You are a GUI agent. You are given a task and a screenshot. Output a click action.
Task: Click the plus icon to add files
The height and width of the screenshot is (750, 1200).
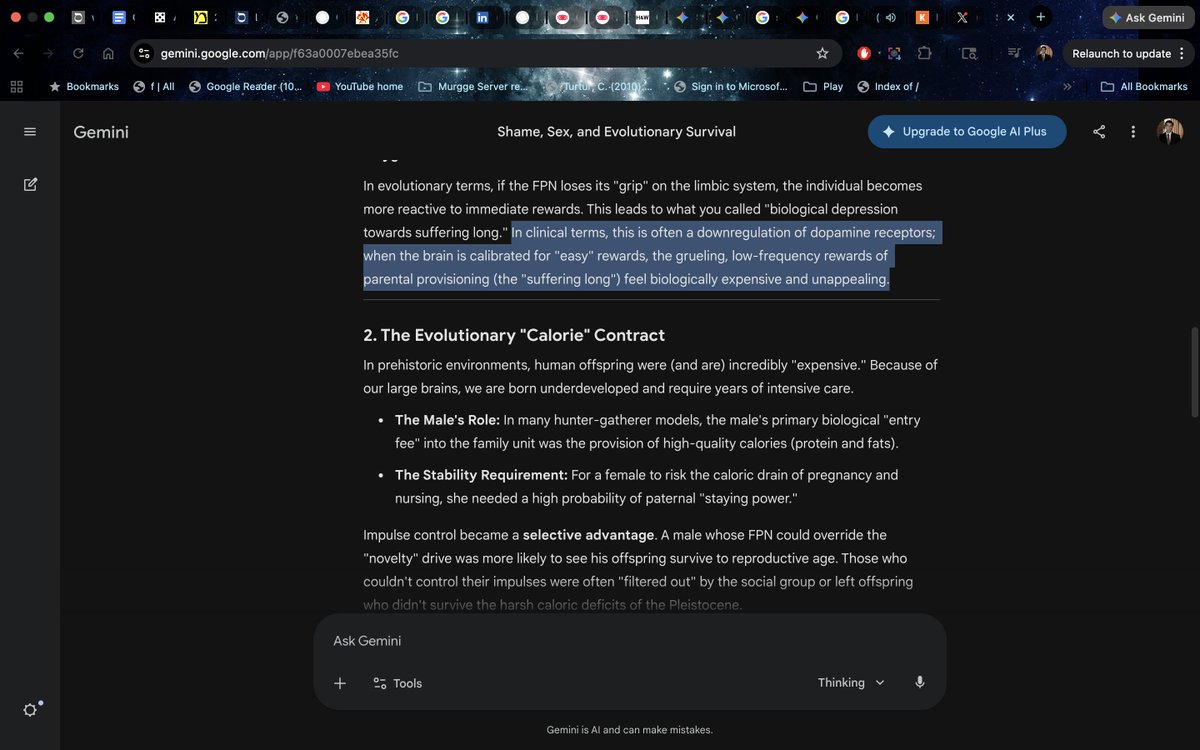(340, 683)
